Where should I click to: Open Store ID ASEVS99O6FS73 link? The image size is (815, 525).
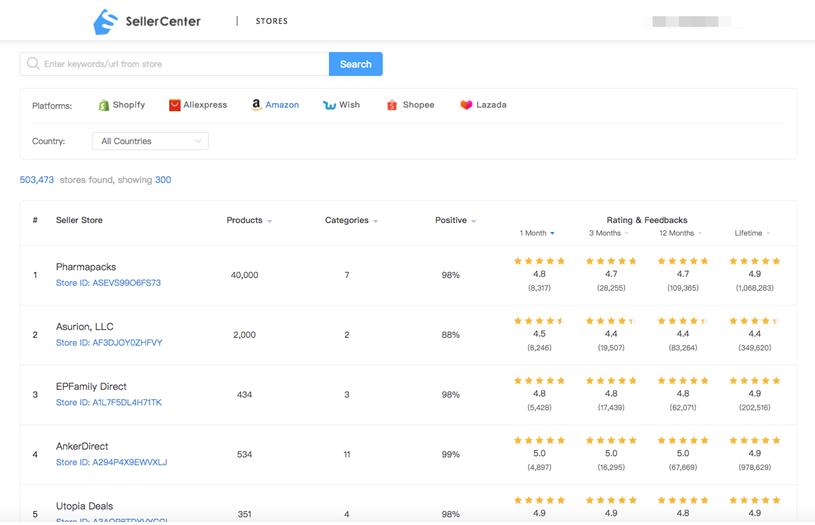pos(108,283)
